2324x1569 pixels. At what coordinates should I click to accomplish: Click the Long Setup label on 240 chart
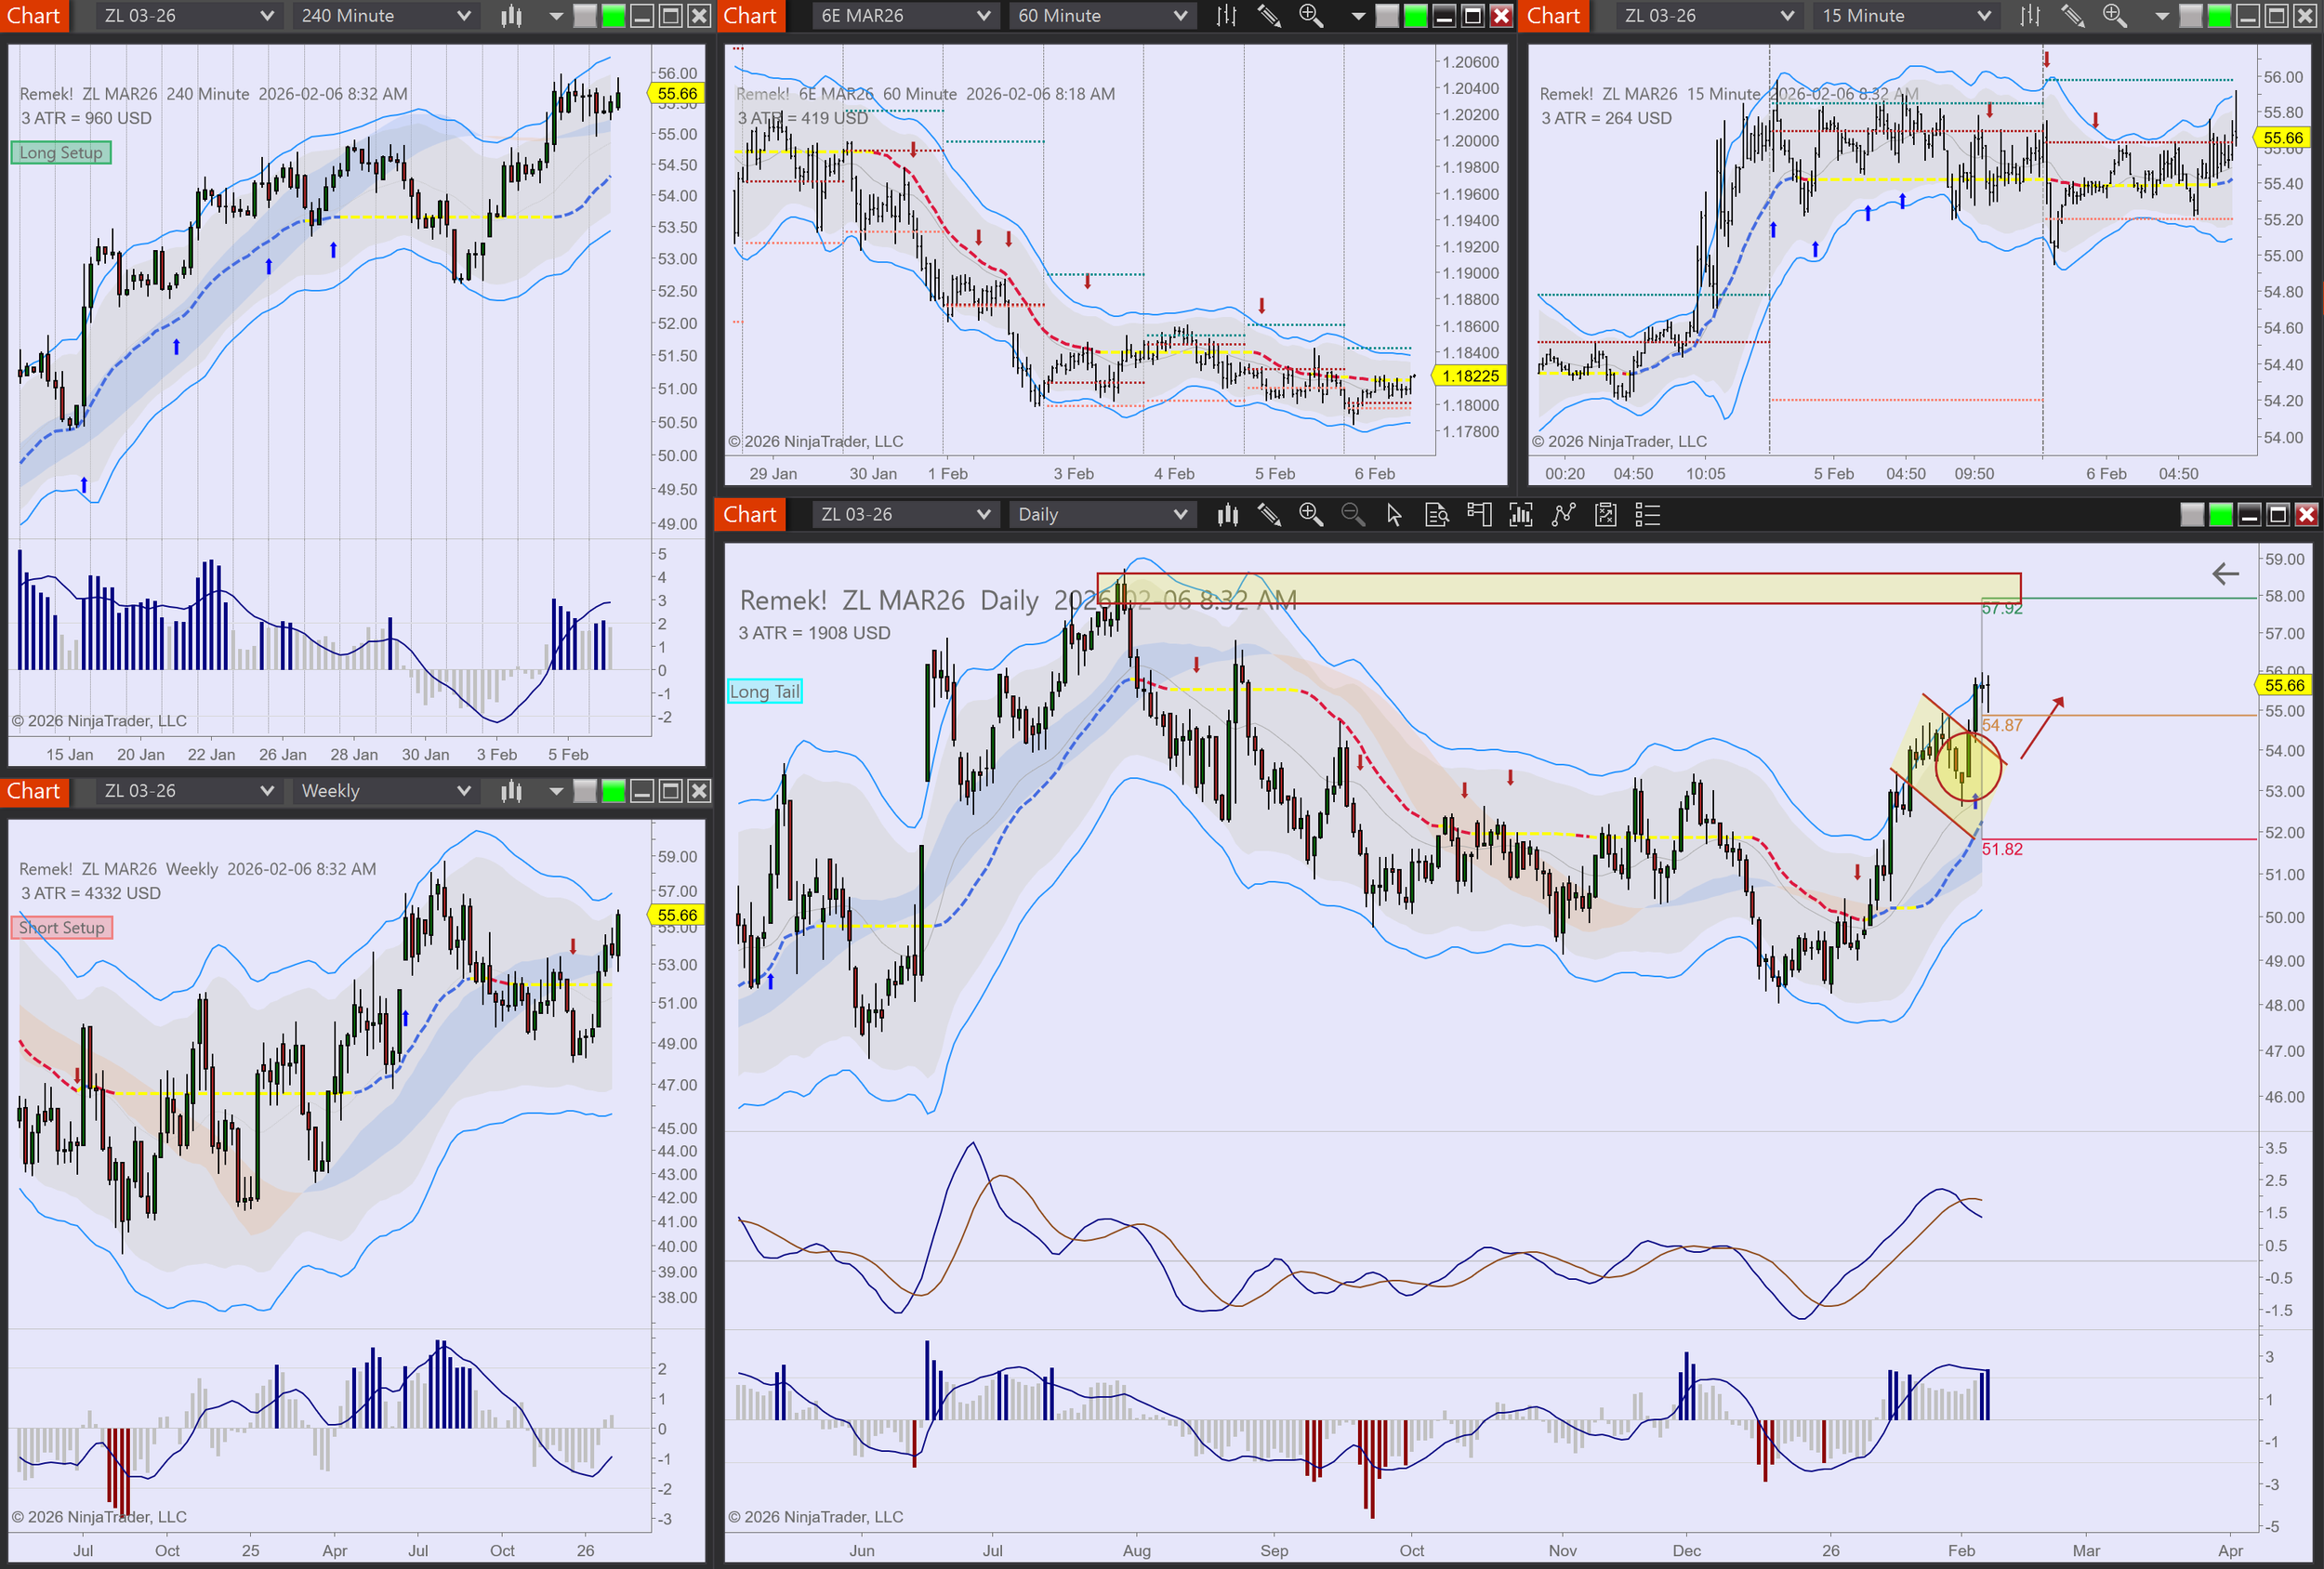point(61,153)
